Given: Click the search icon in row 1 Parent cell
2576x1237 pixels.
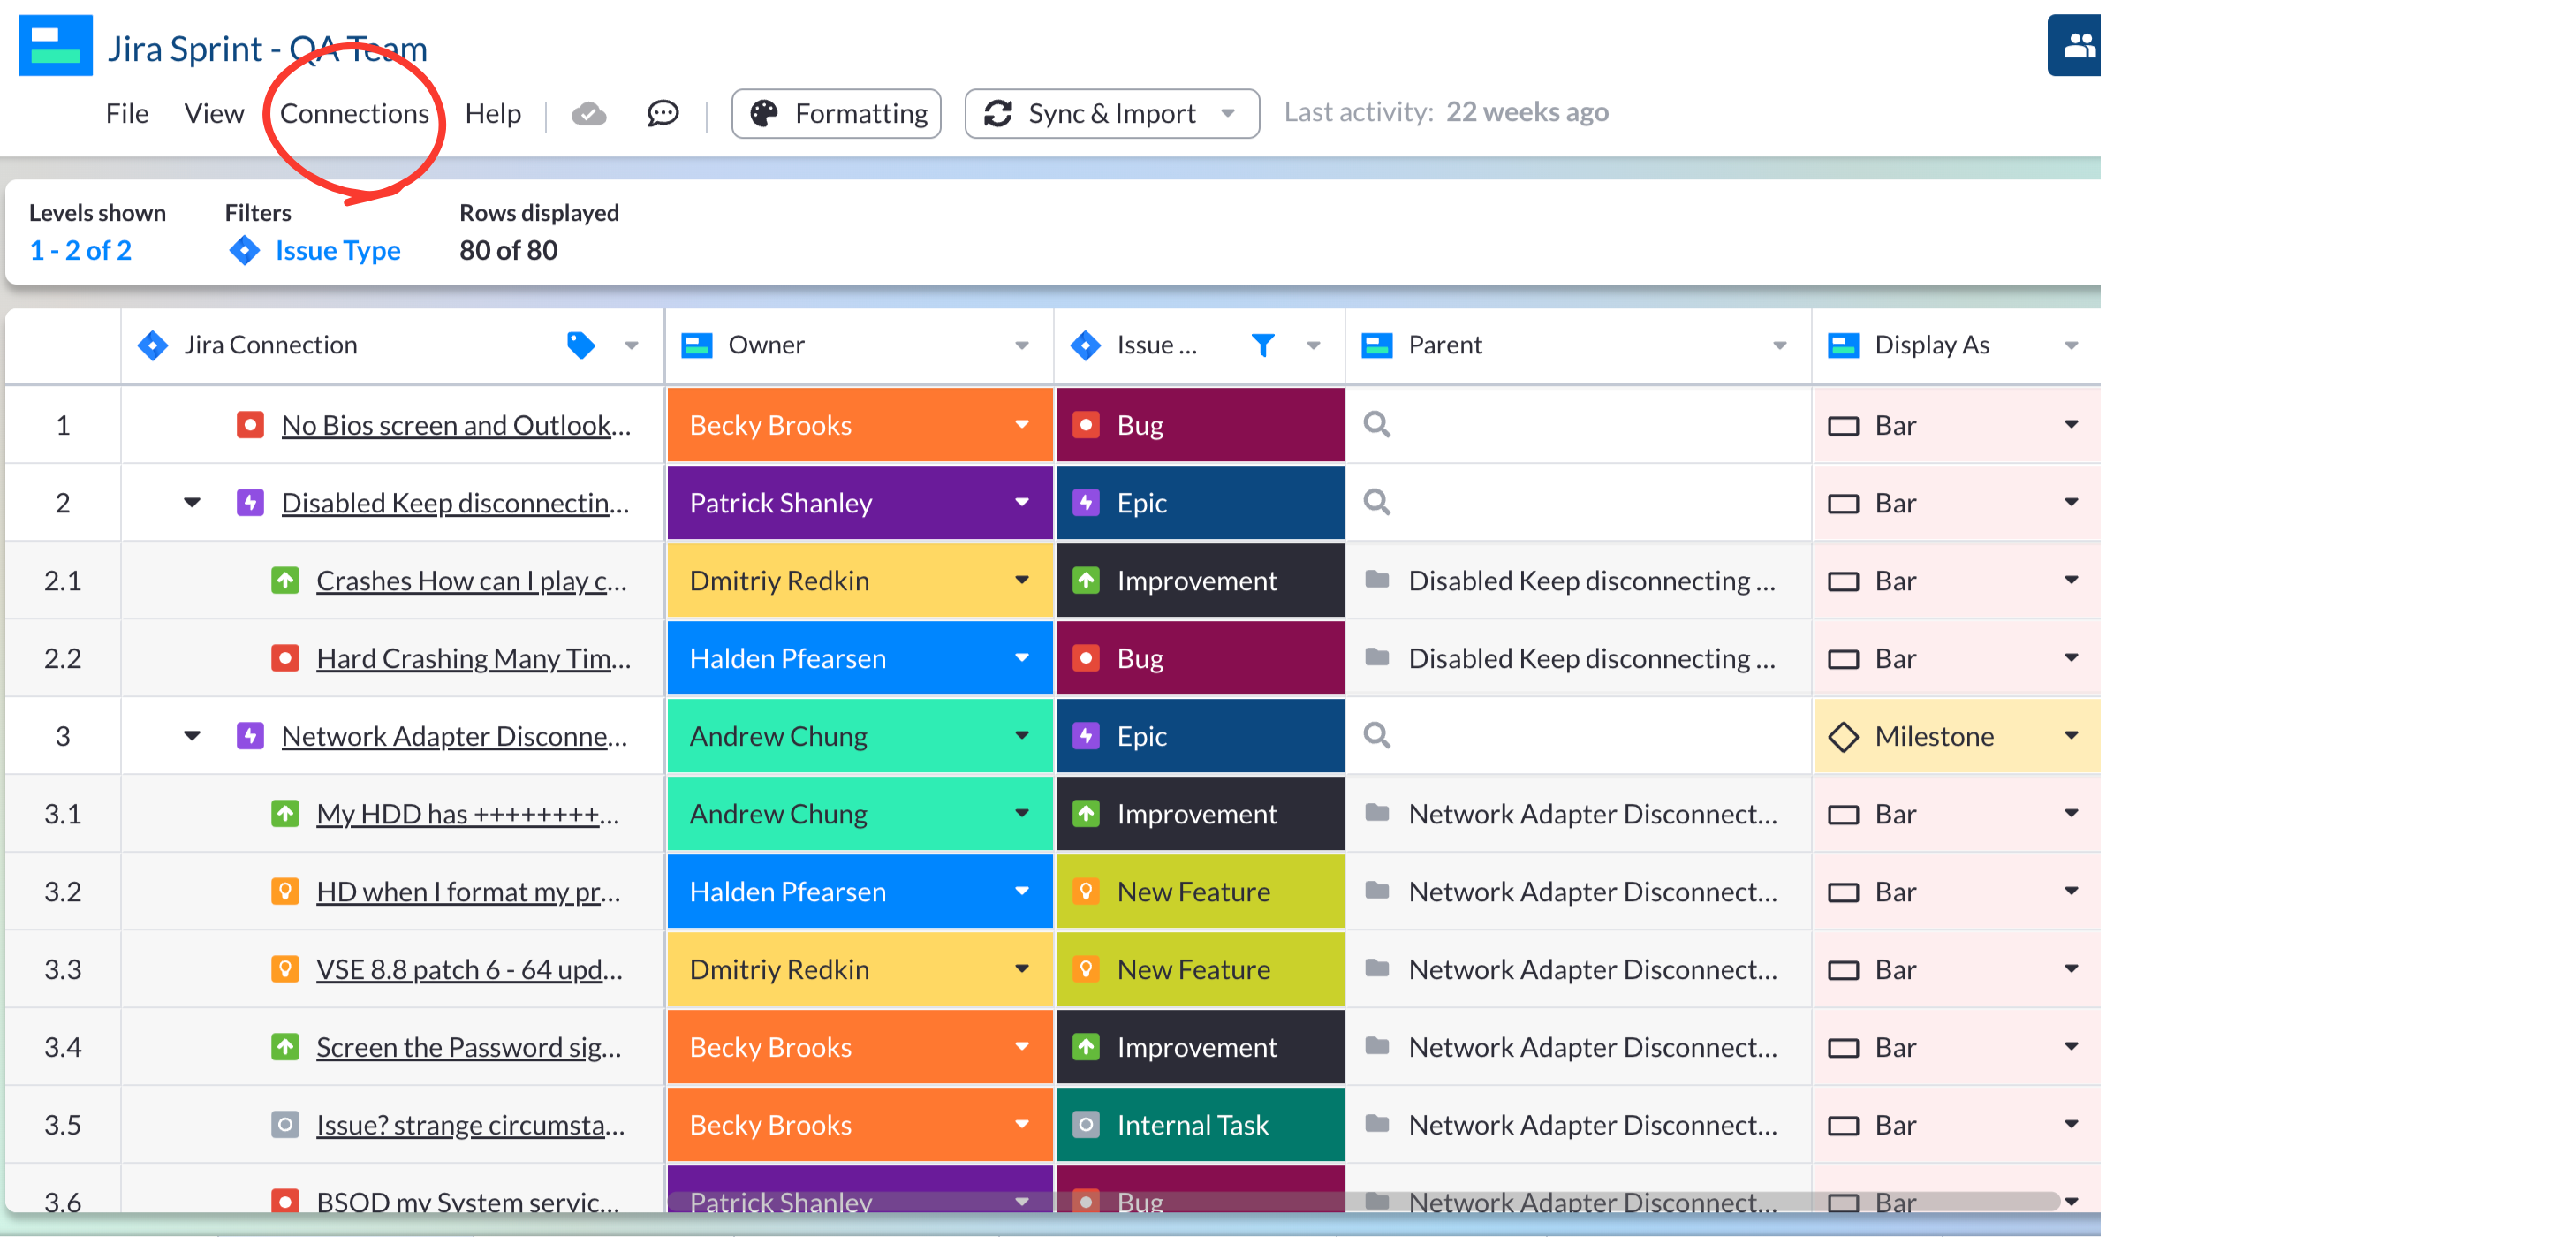Looking at the screenshot, I should tap(1377, 425).
